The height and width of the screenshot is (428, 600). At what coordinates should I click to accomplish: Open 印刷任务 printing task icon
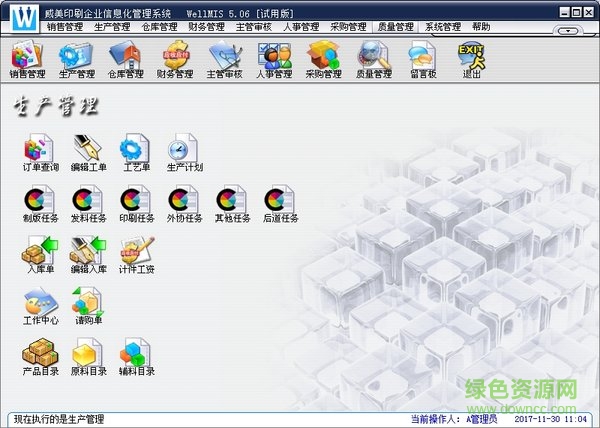136,203
